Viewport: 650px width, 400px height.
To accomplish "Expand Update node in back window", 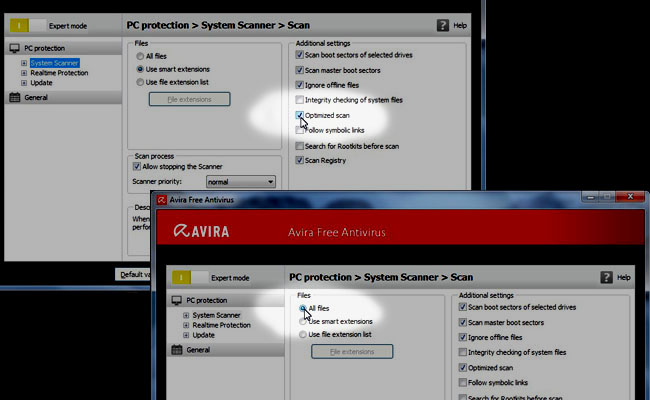I will click(24, 83).
